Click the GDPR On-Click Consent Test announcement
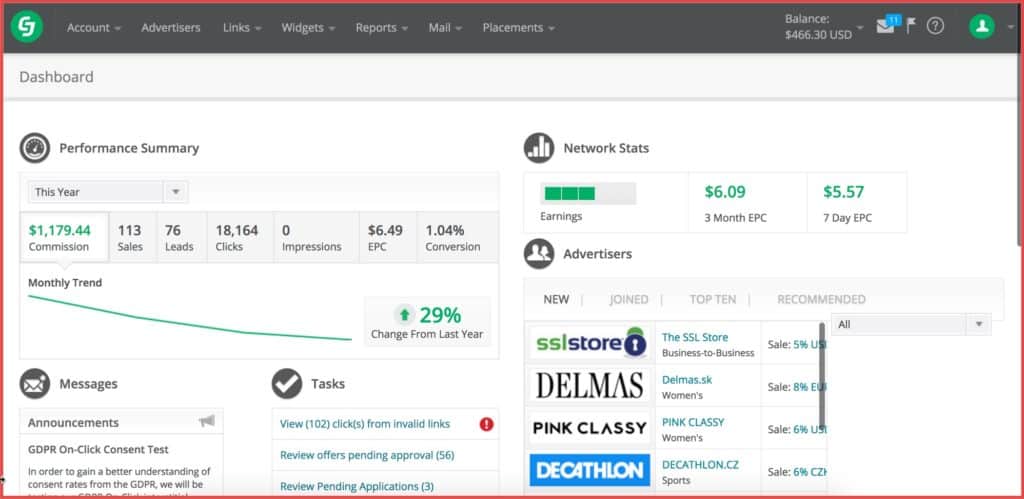The width and height of the screenshot is (1024, 499). point(98,449)
